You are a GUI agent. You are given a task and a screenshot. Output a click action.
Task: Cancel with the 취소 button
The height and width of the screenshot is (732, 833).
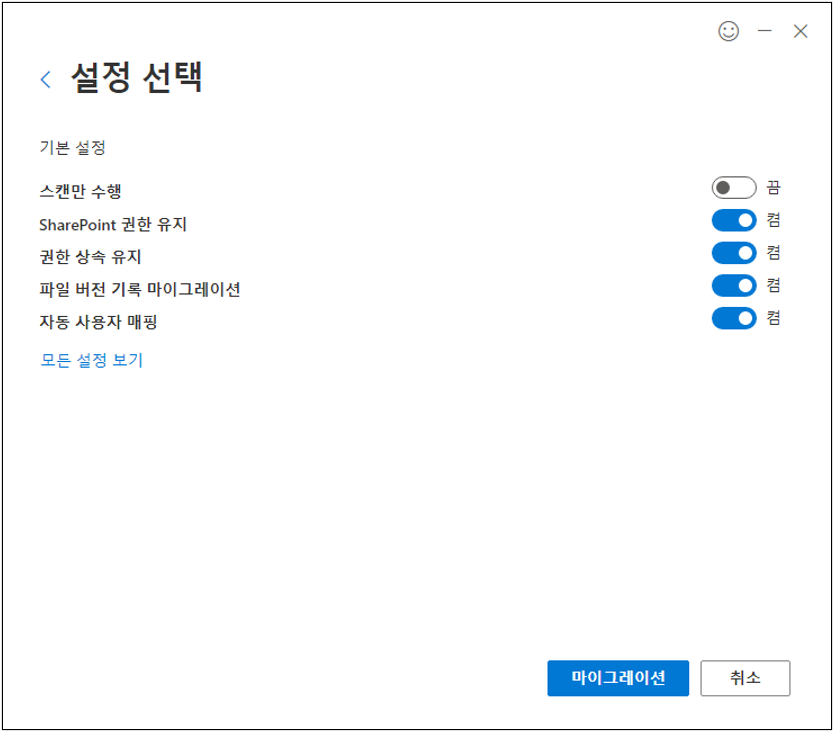click(745, 678)
